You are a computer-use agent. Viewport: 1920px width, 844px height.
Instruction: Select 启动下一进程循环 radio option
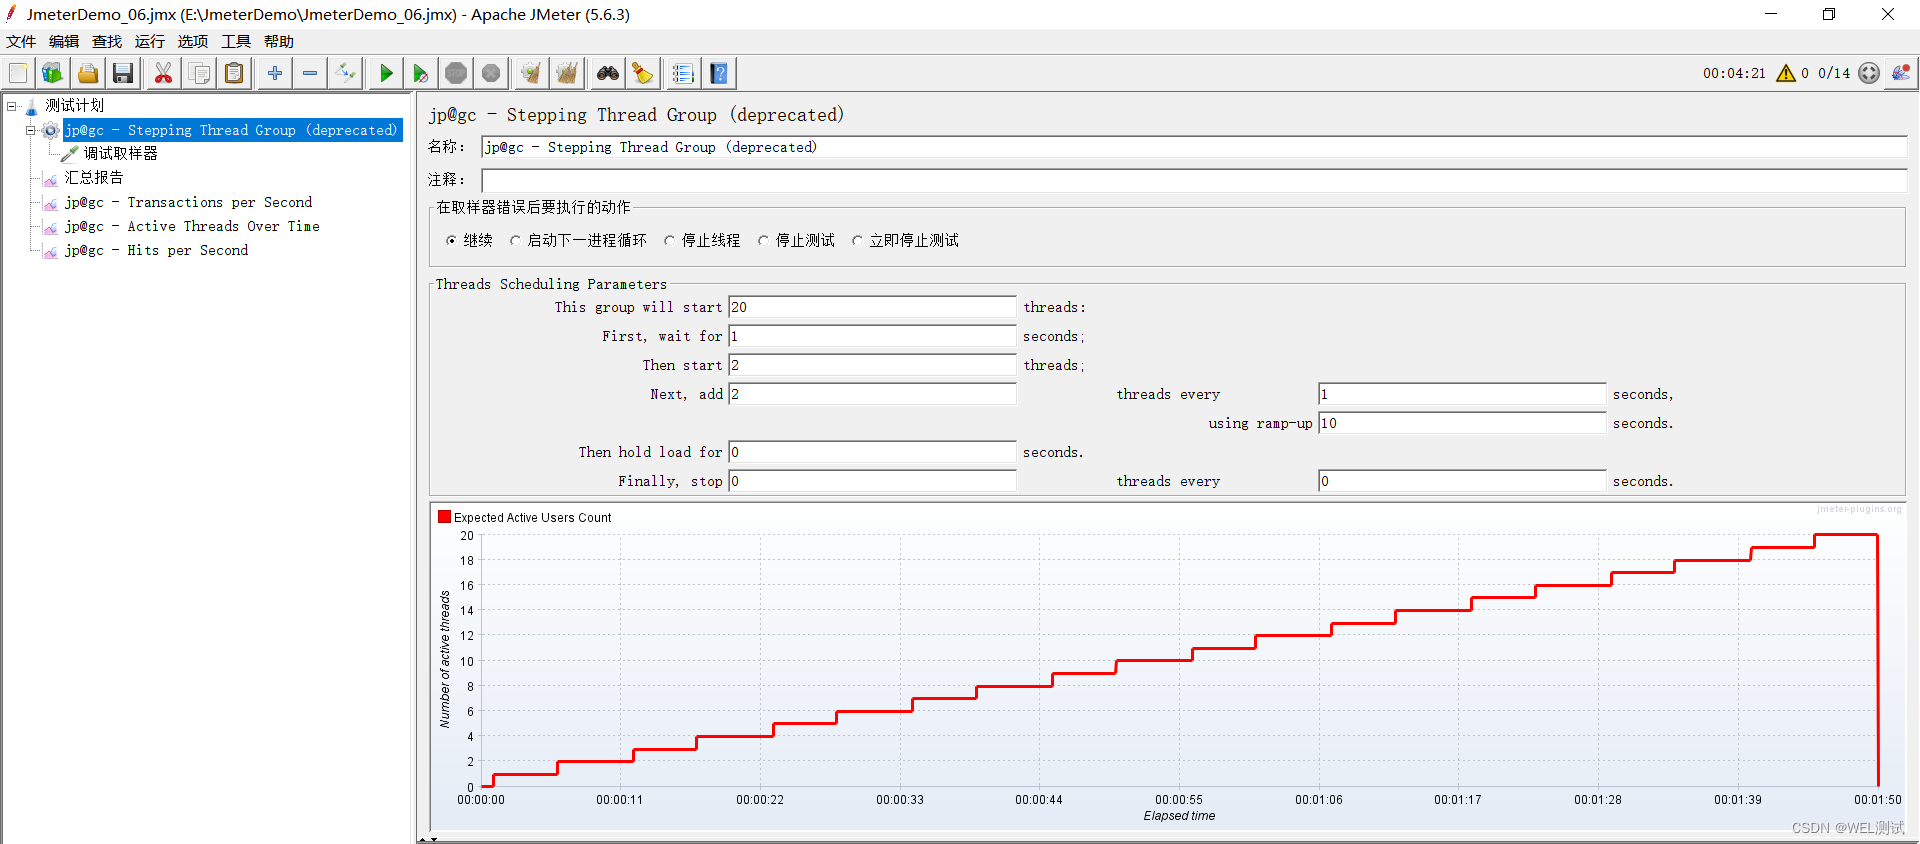[515, 241]
